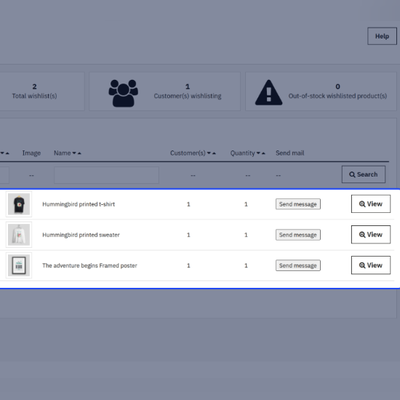Image resolution: width=400 pixels, height=400 pixels.
Task: Click the Help button
Action: point(382,36)
